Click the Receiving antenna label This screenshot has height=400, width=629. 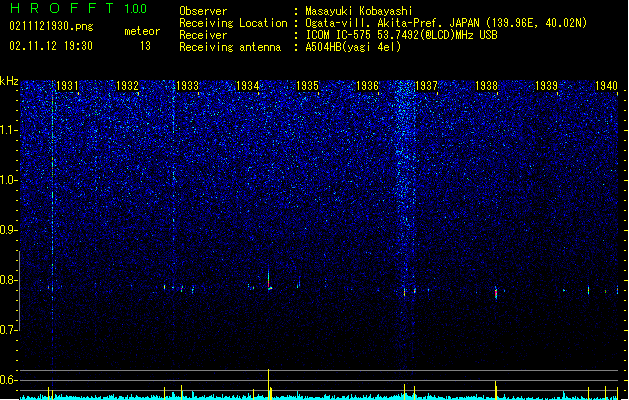(230, 47)
